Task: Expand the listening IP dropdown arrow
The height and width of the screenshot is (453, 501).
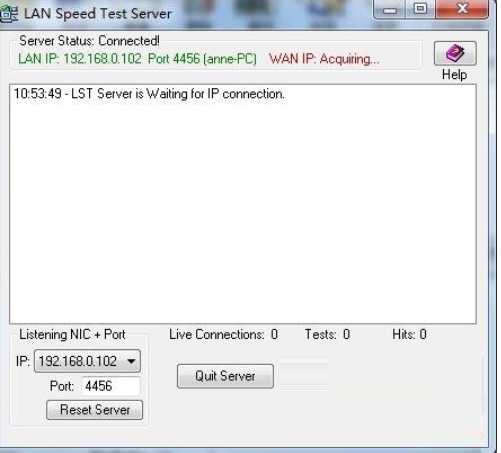Action: [x=131, y=361]
